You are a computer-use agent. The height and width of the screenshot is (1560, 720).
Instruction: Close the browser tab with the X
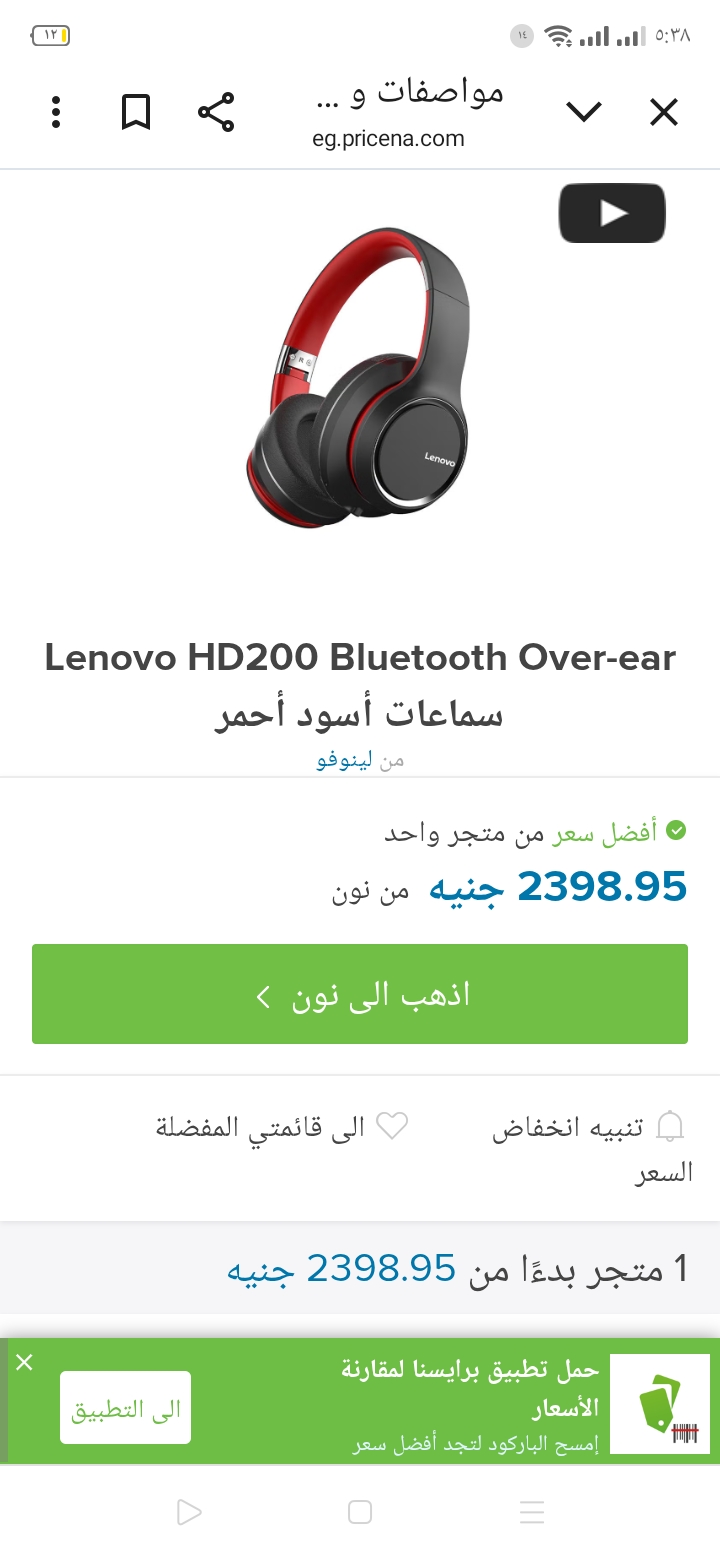[x=664, y=112]
